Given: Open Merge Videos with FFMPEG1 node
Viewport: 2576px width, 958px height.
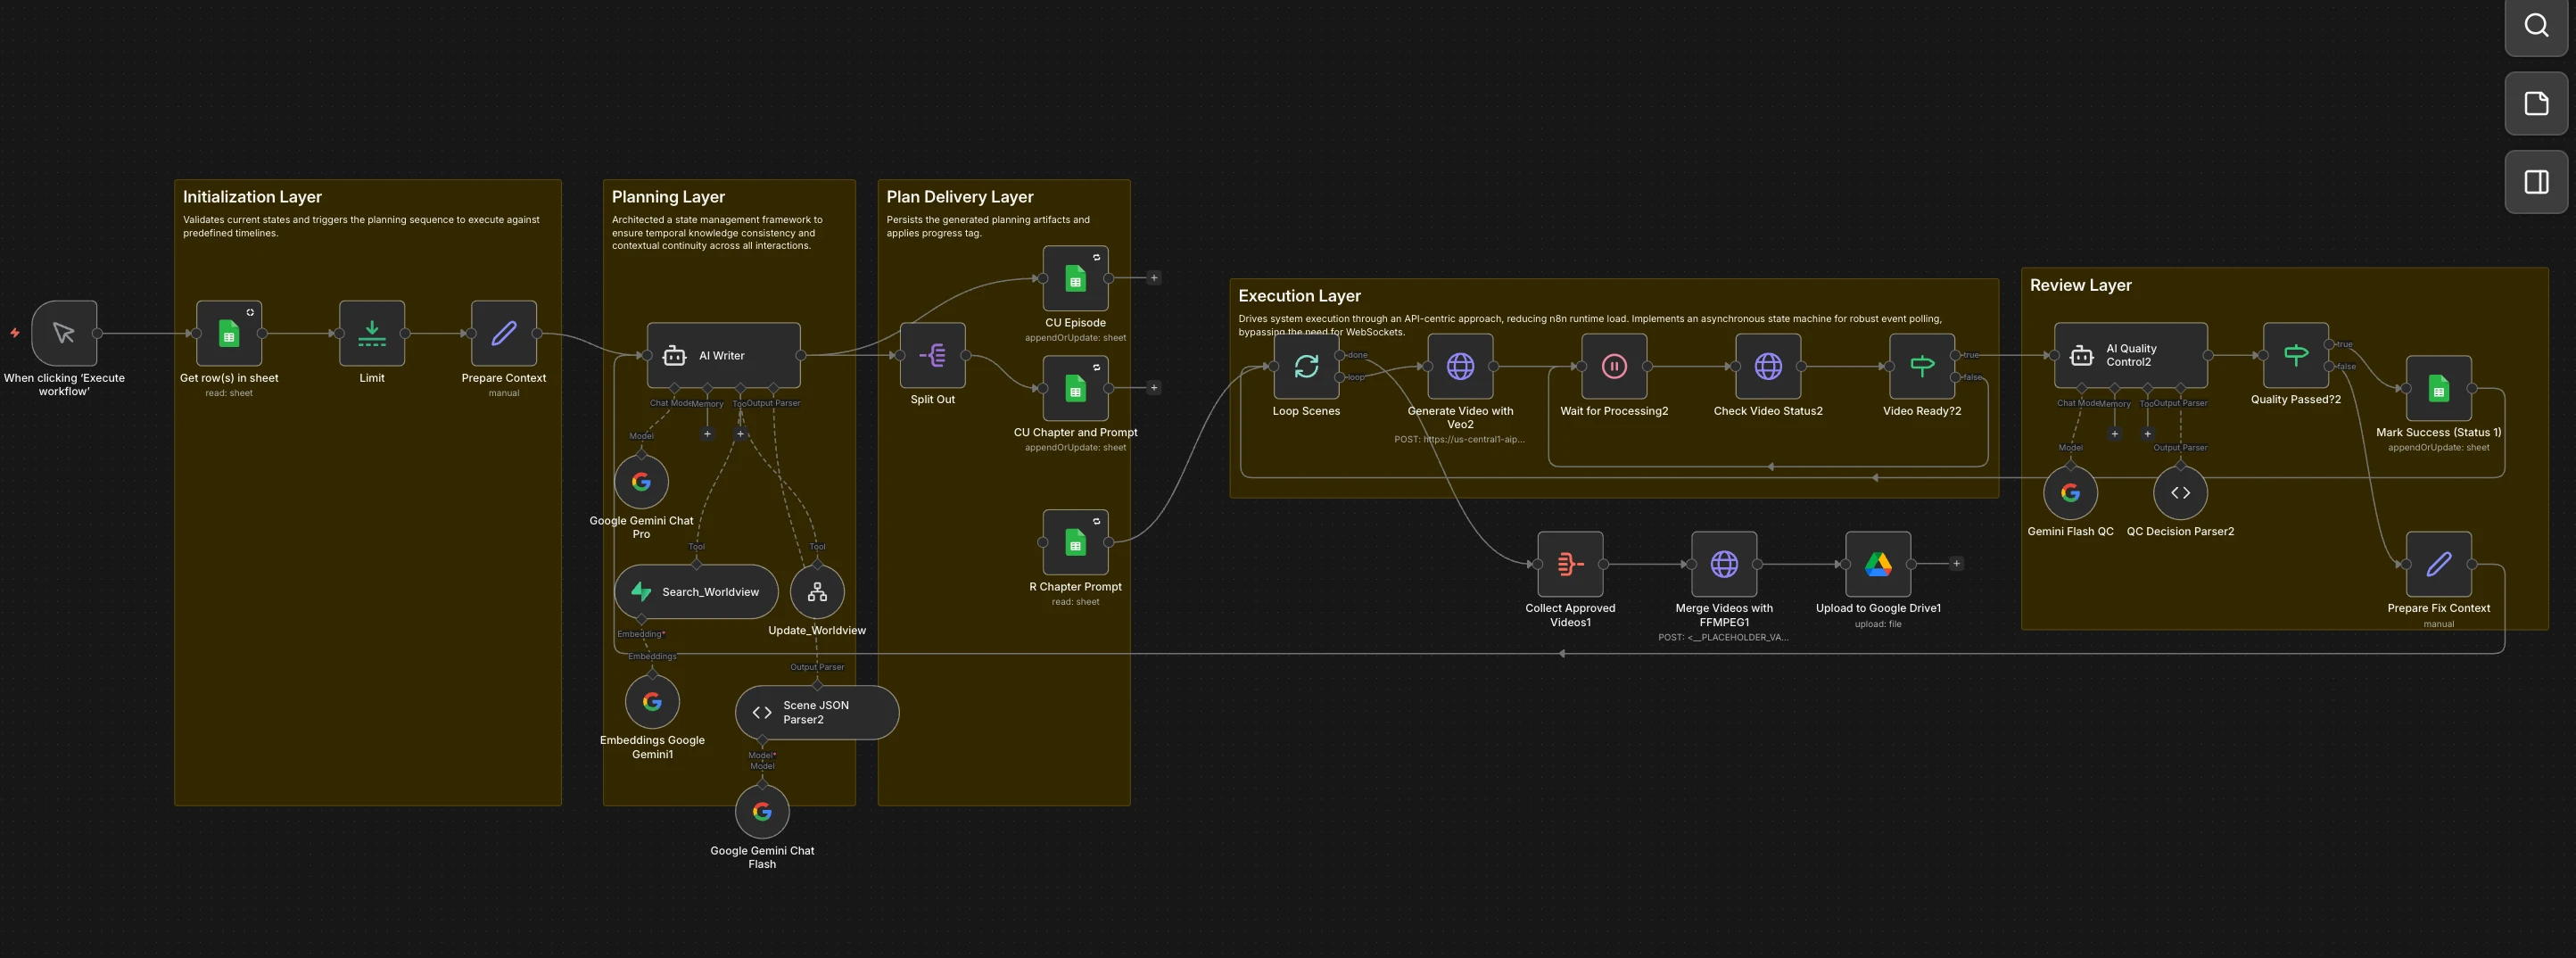Looking at the screenshot, I should tap(1724, 564).
